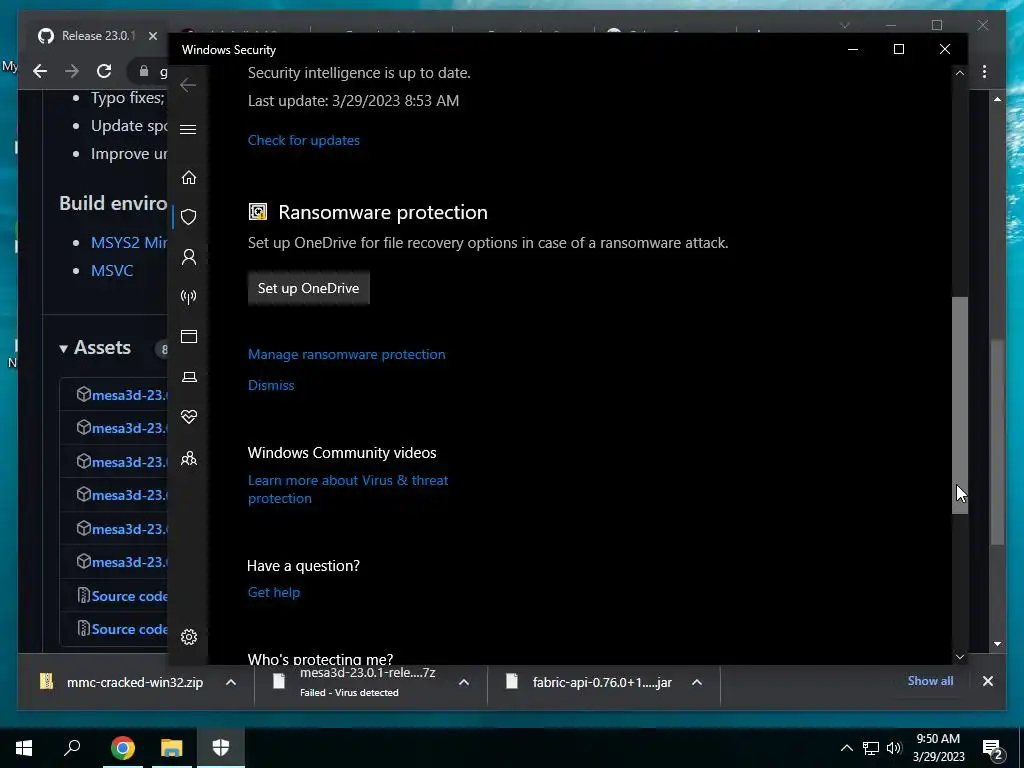Click the first mesa3d asset link
Image resolution: width=1024 pixels, height=768 pixels.
[129, 395]
